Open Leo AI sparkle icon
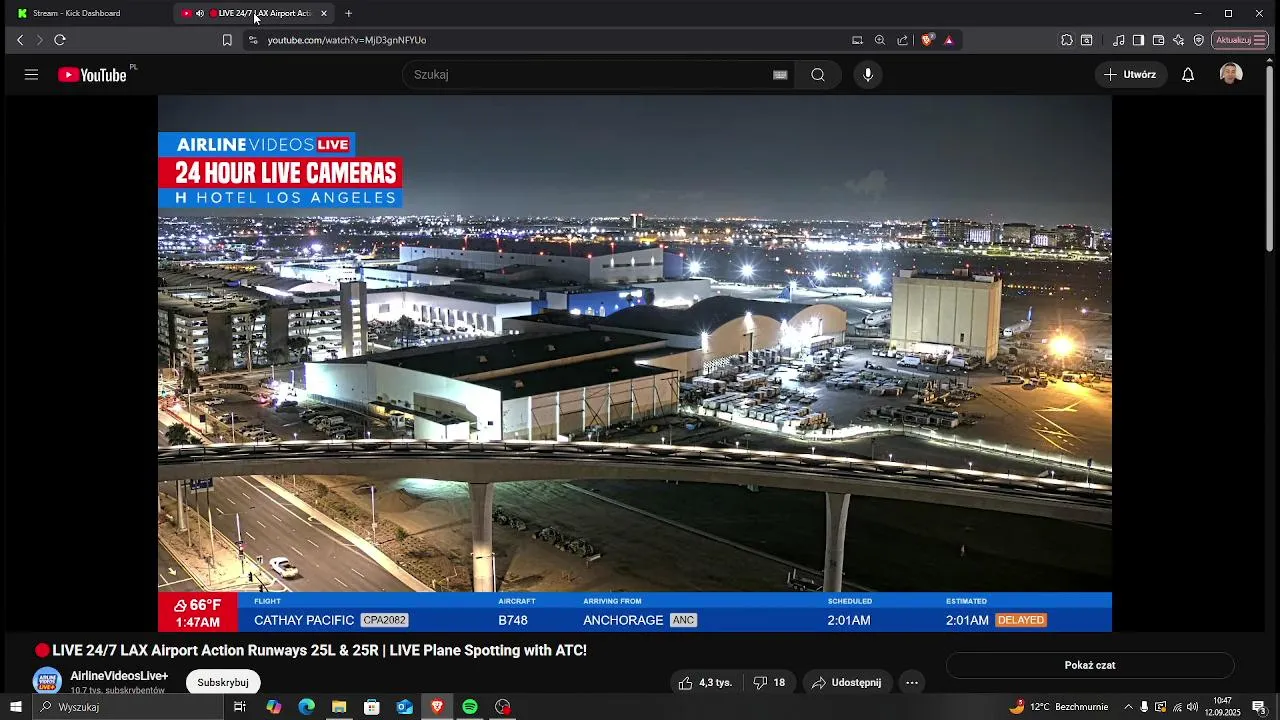This screenshot has height=720, width=1280. (x=1178, y=40)
